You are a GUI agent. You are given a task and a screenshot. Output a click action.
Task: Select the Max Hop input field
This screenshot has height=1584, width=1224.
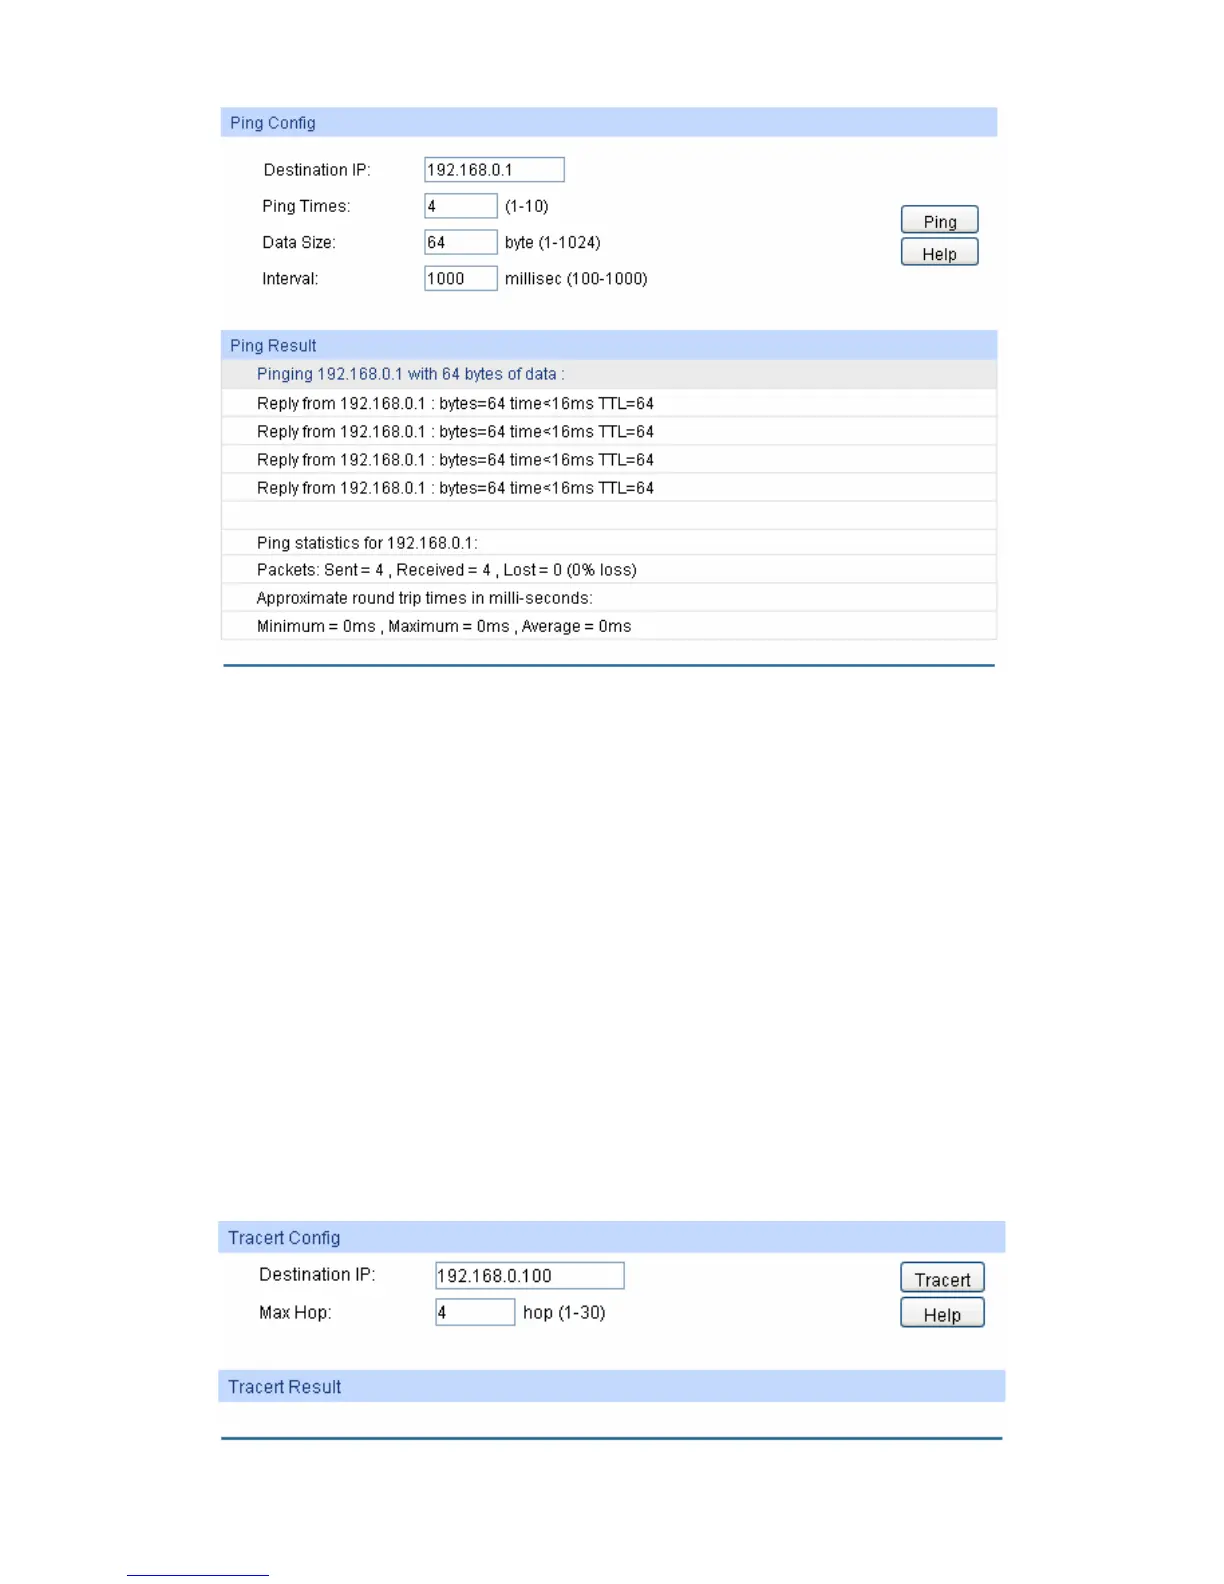click(x=475, y=1312)
